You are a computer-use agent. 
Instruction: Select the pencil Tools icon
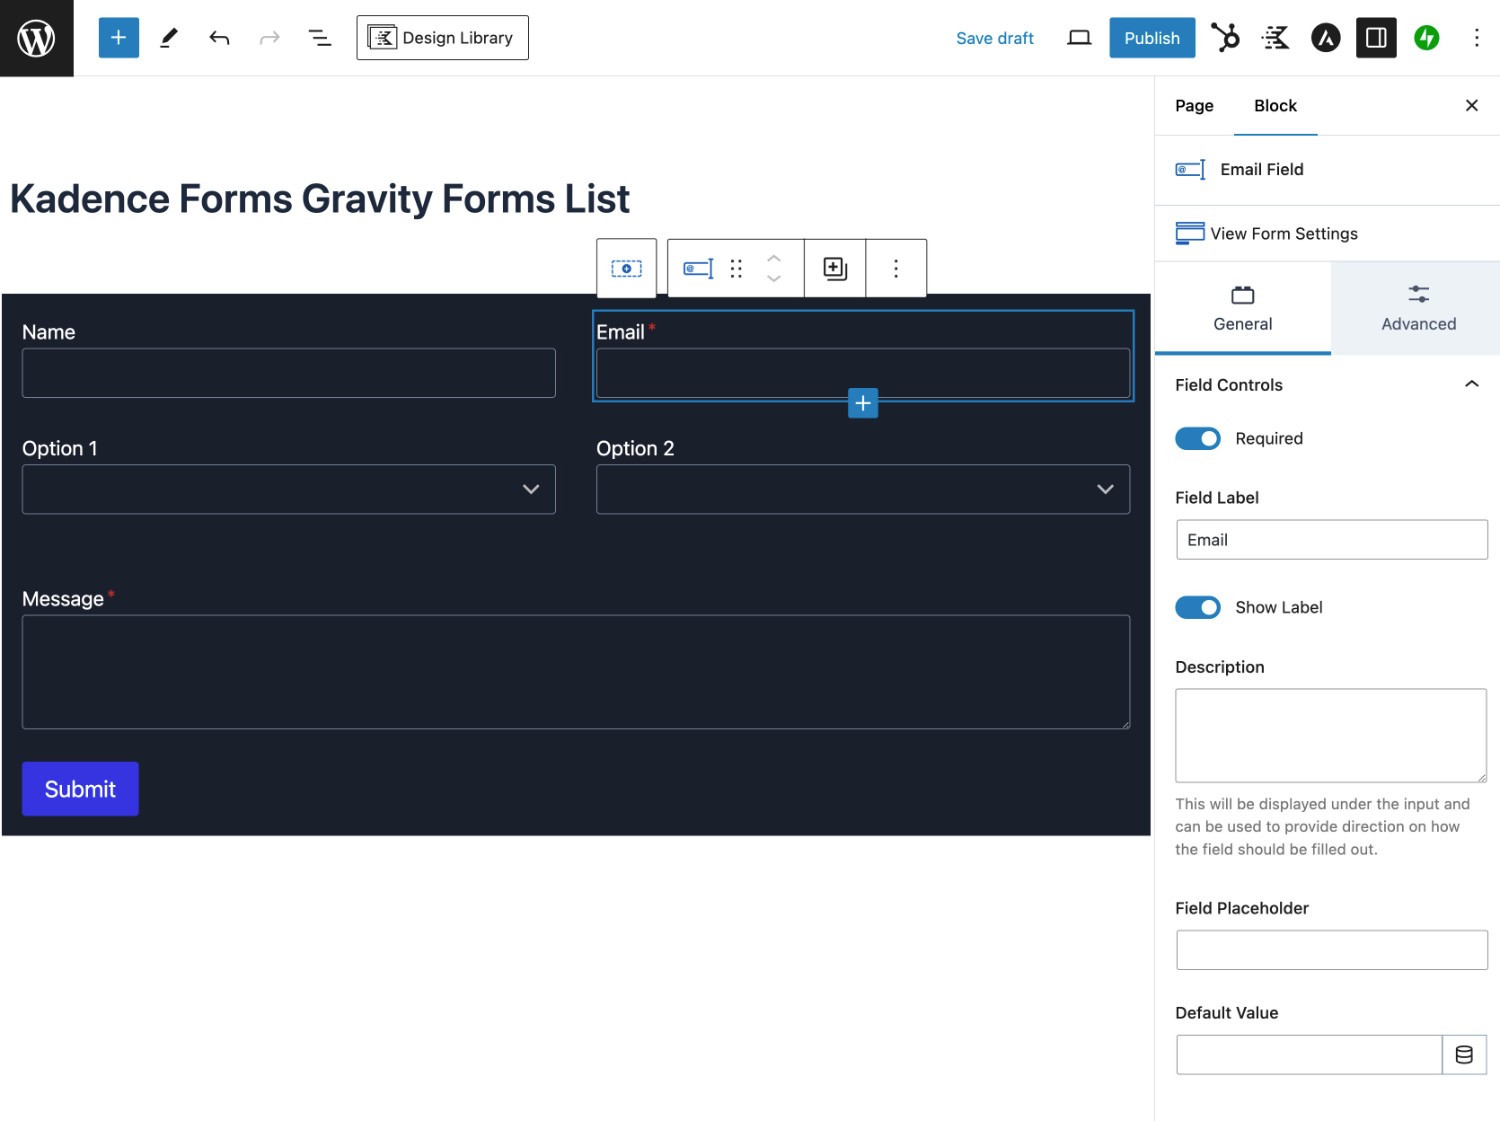[x=169, y=38]
